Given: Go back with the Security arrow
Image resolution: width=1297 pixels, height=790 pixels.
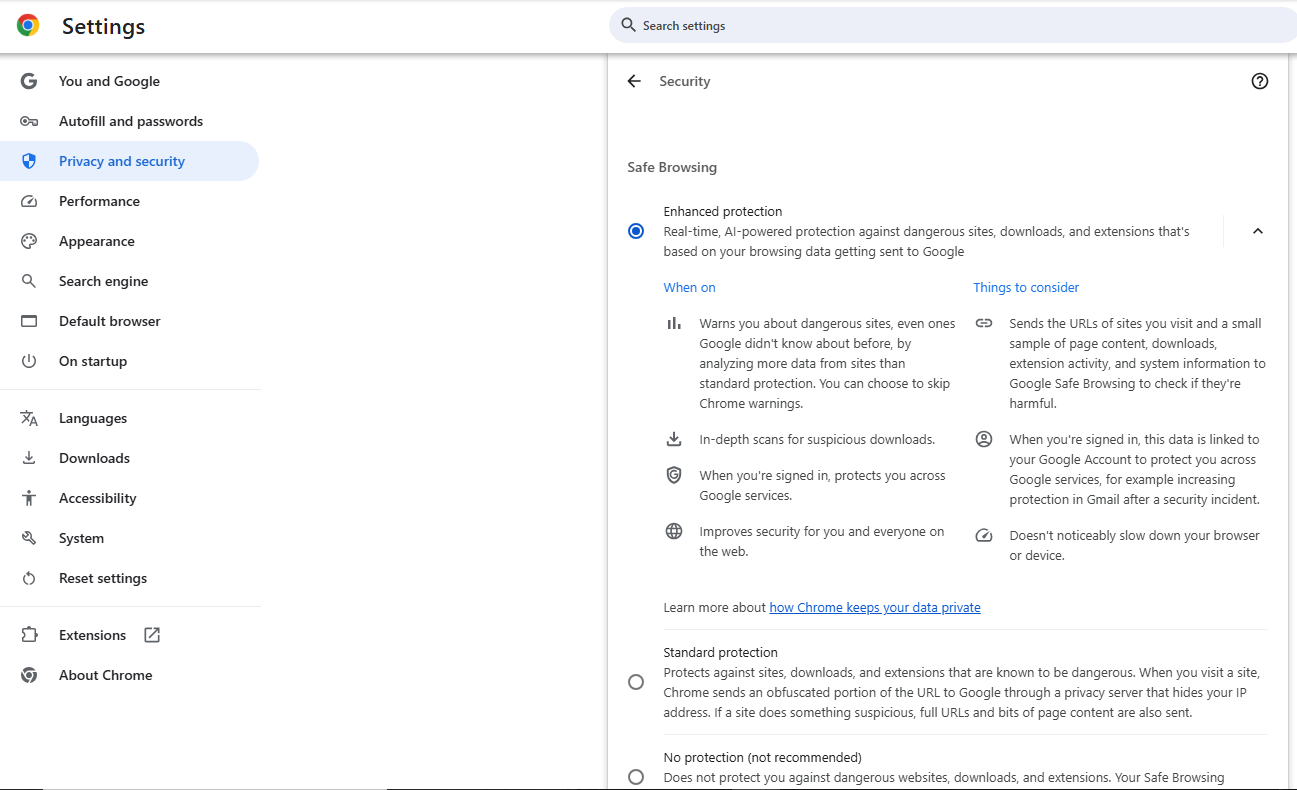Looking at the screenshot, I should (x=634, y=81).
